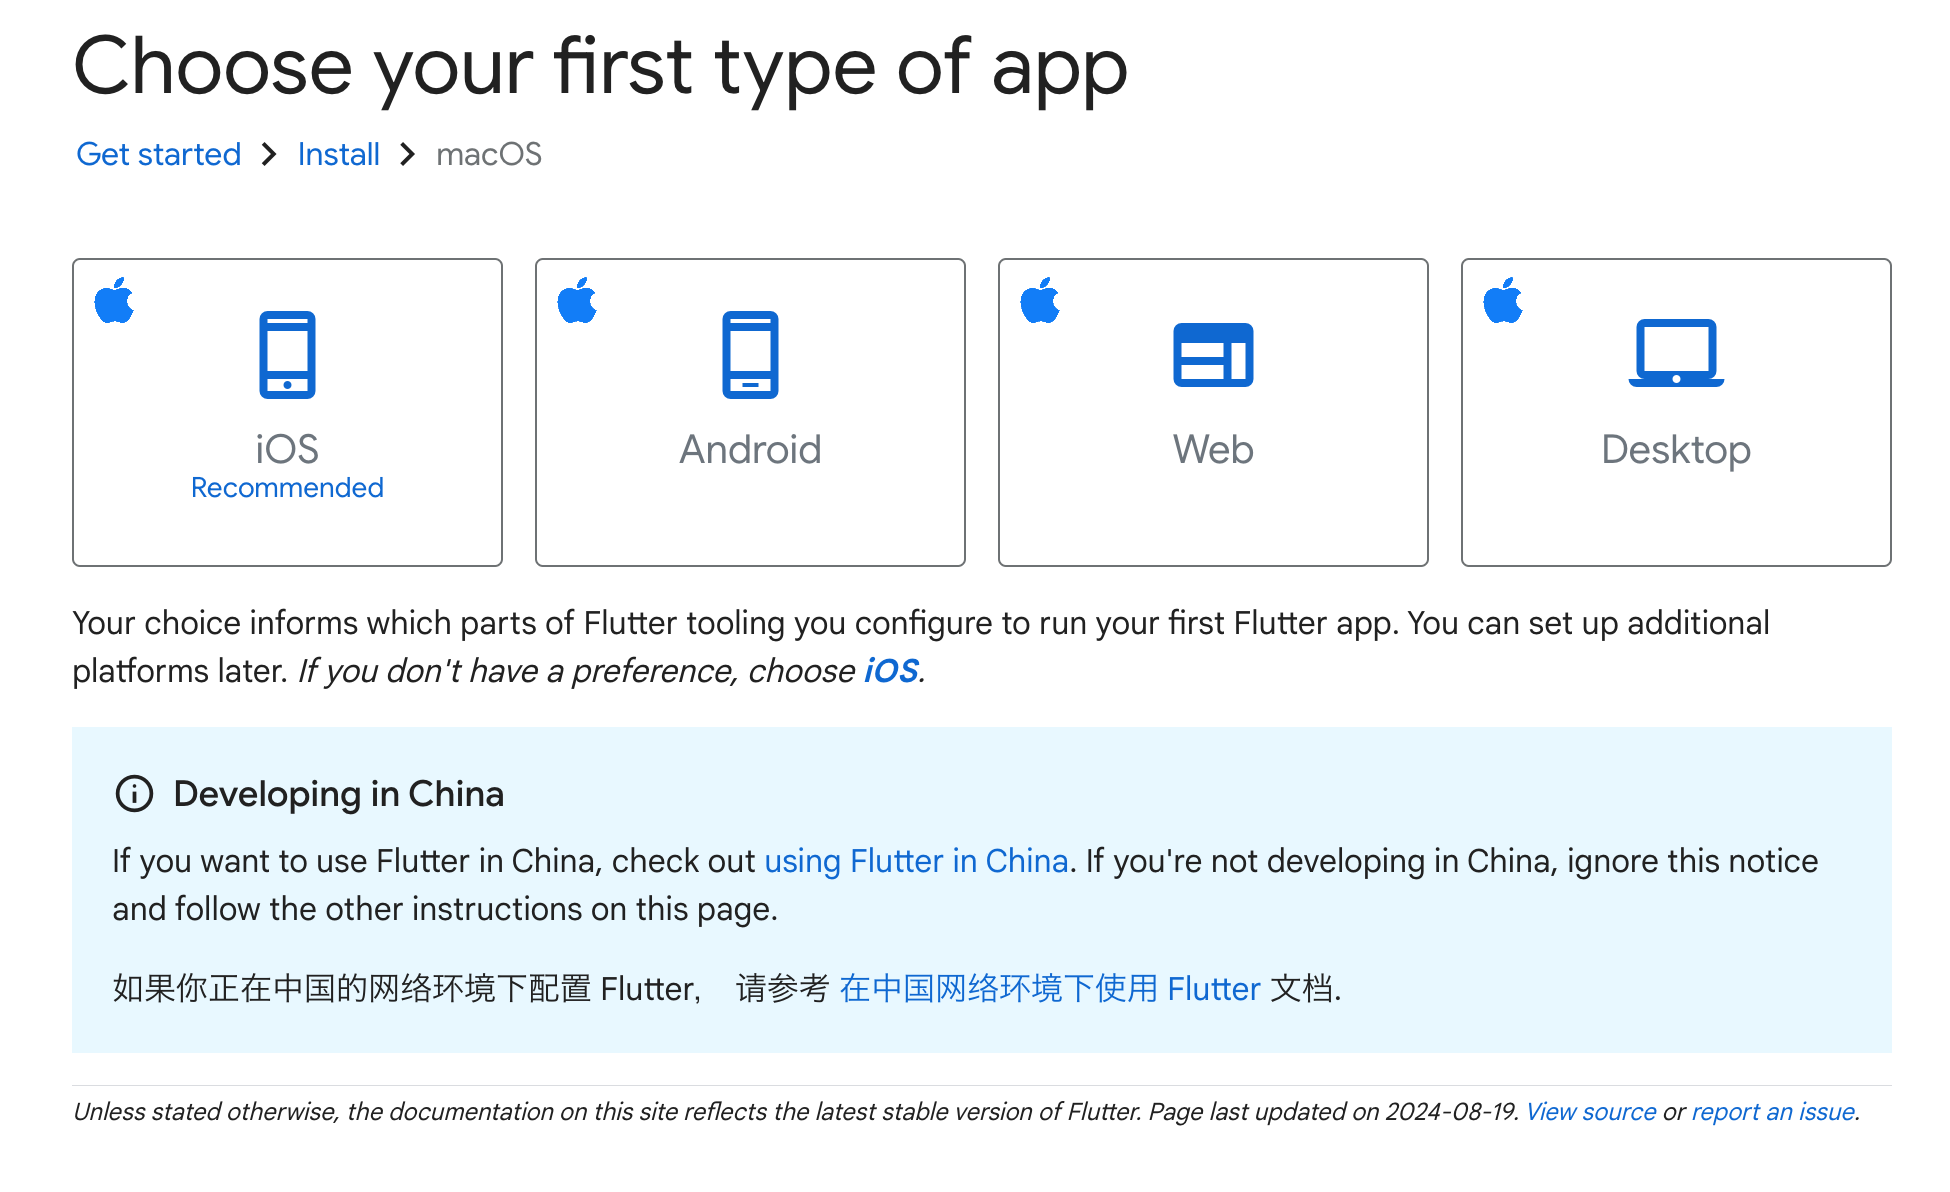Click the iOS phone icon

point(287,355)
